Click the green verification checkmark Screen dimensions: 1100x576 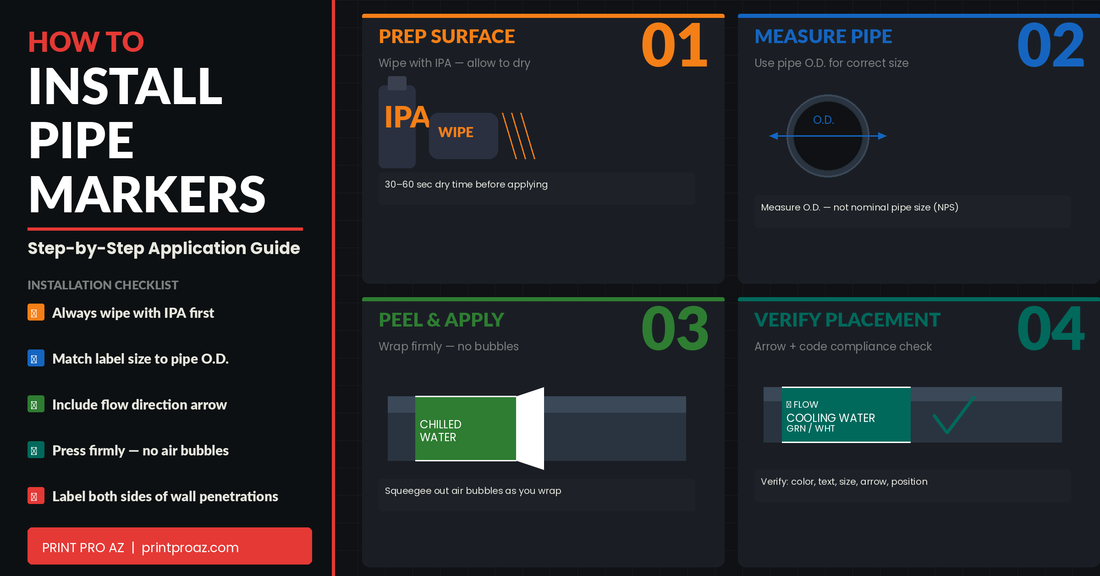tap(953, 418)
